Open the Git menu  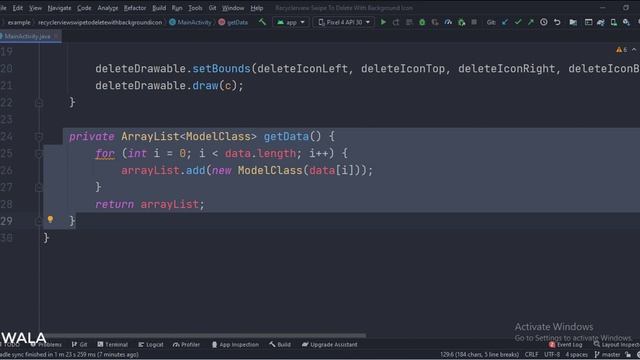point(212,8)
